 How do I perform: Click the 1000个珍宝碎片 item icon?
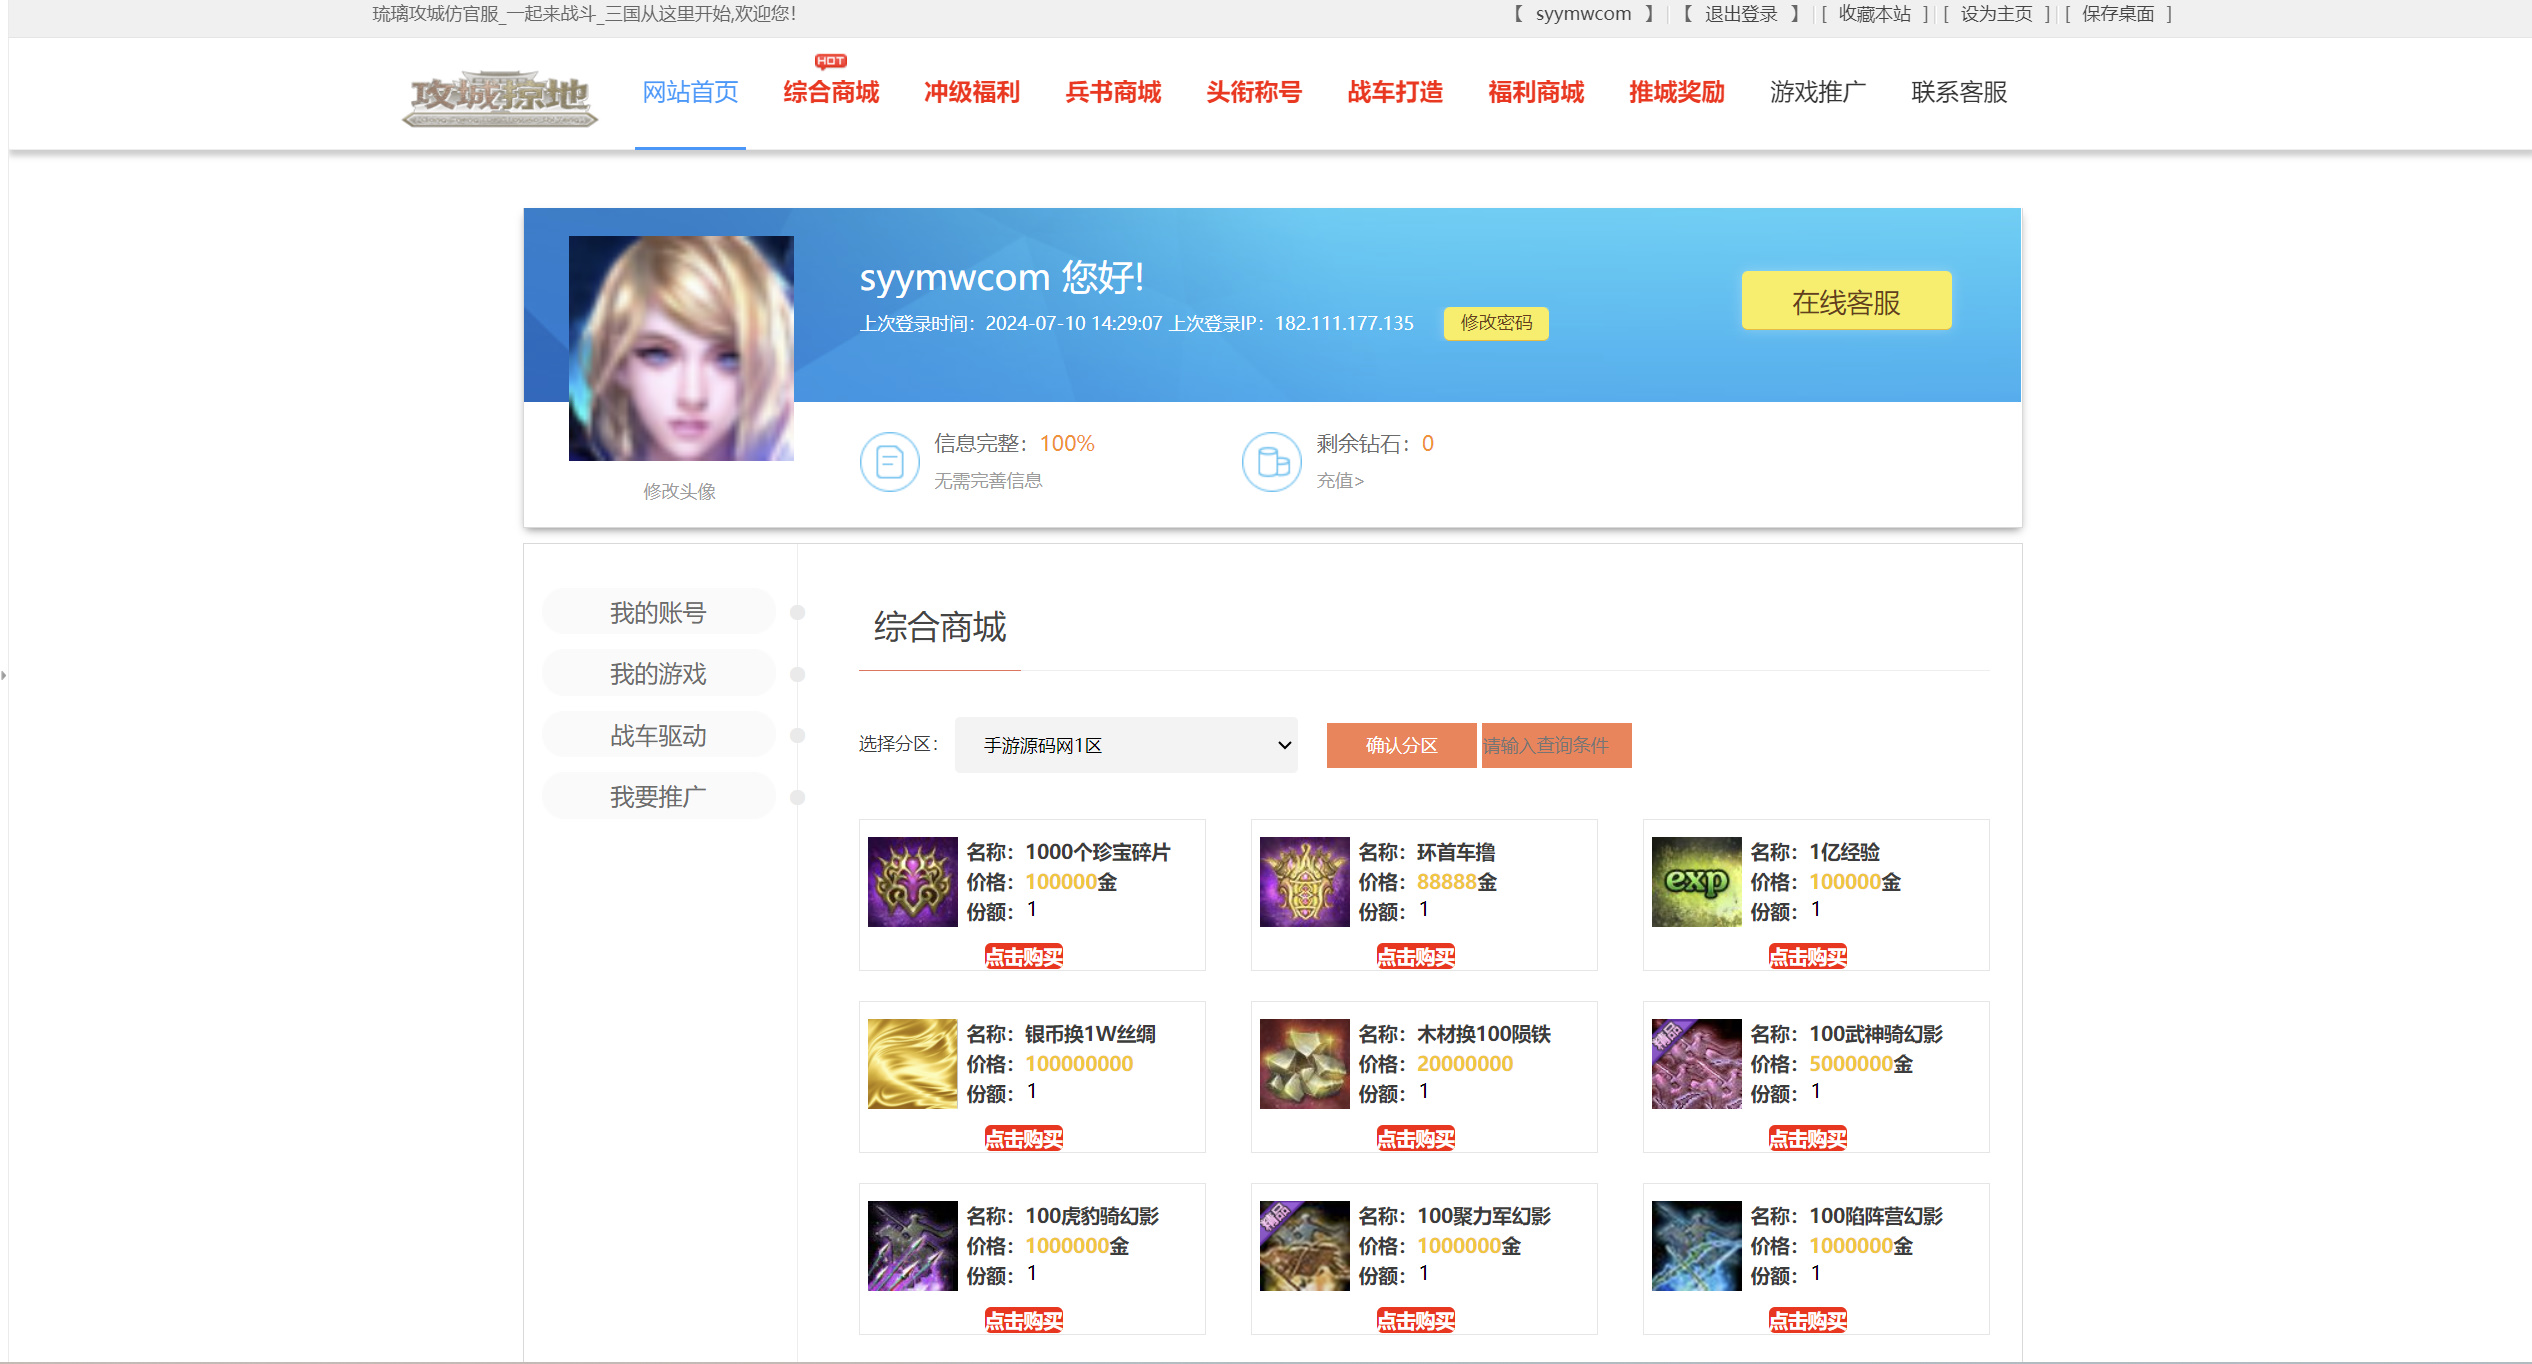tap(912, 882)
